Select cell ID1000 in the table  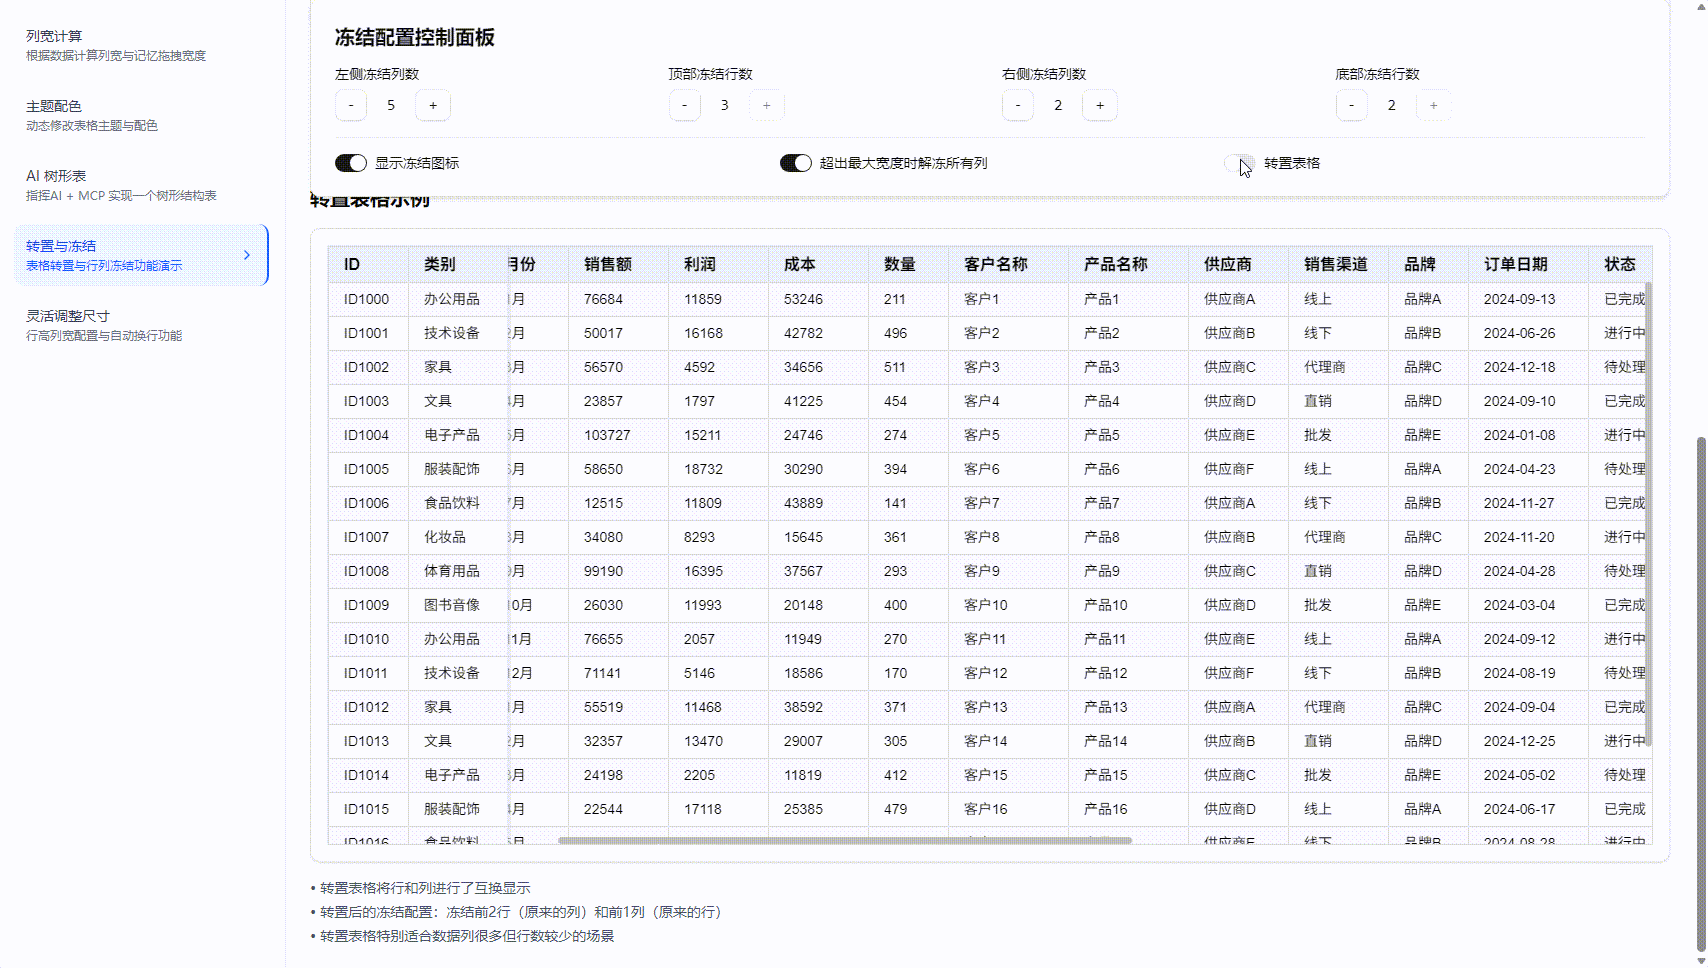pyautogui.click(x=367, y=299)
